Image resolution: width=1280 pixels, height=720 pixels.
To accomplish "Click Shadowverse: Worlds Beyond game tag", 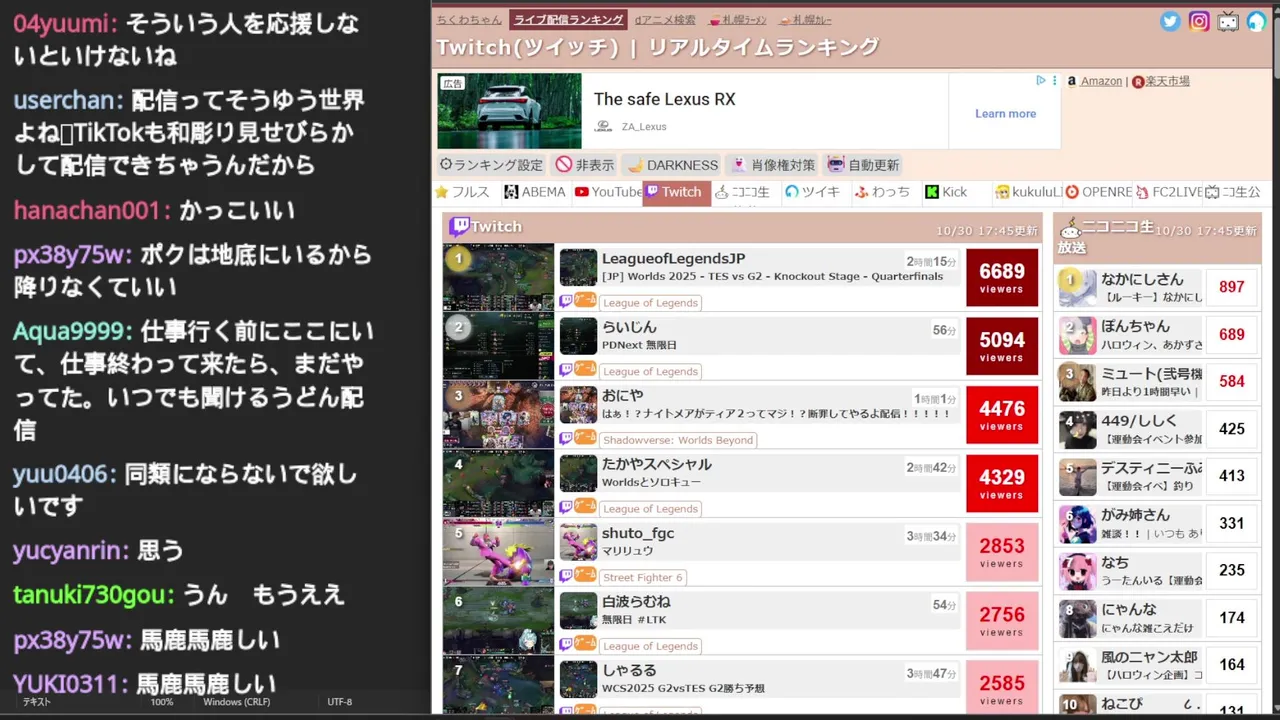I will pos(678,440).
